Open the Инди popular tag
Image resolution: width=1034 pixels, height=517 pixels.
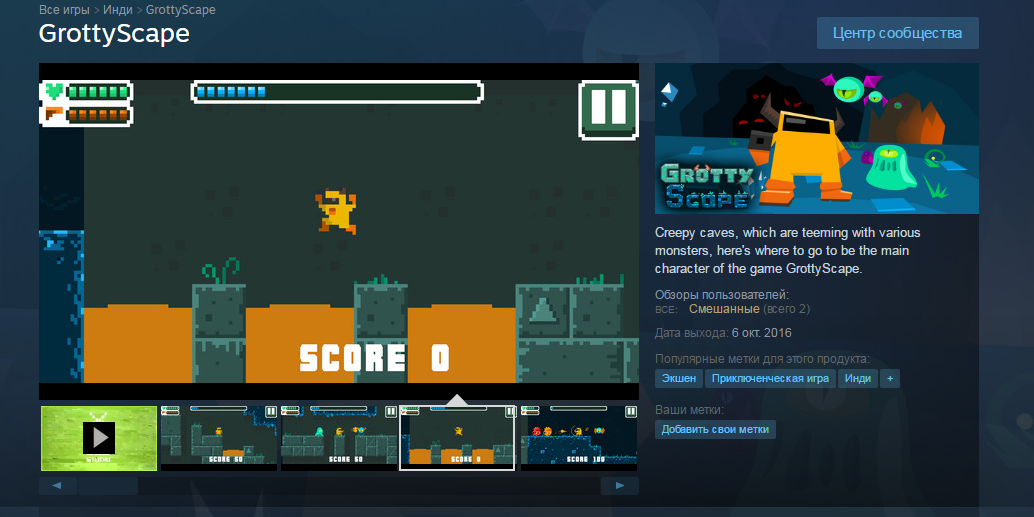pyautogui.click(x=858, y=379)
